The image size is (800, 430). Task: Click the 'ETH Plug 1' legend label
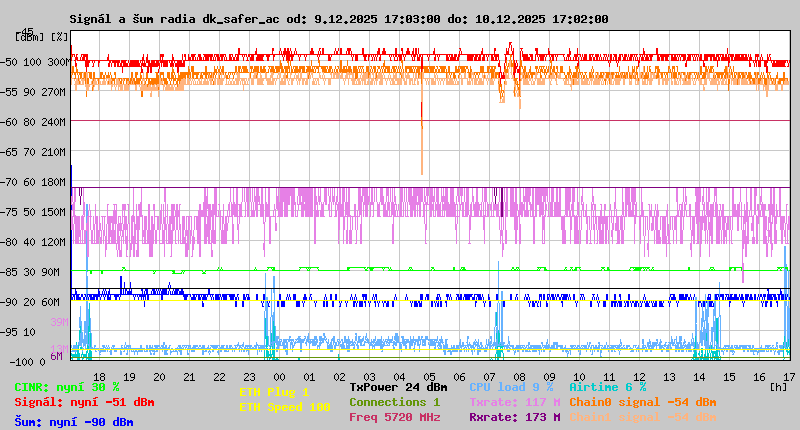click(x=274, y=392)
